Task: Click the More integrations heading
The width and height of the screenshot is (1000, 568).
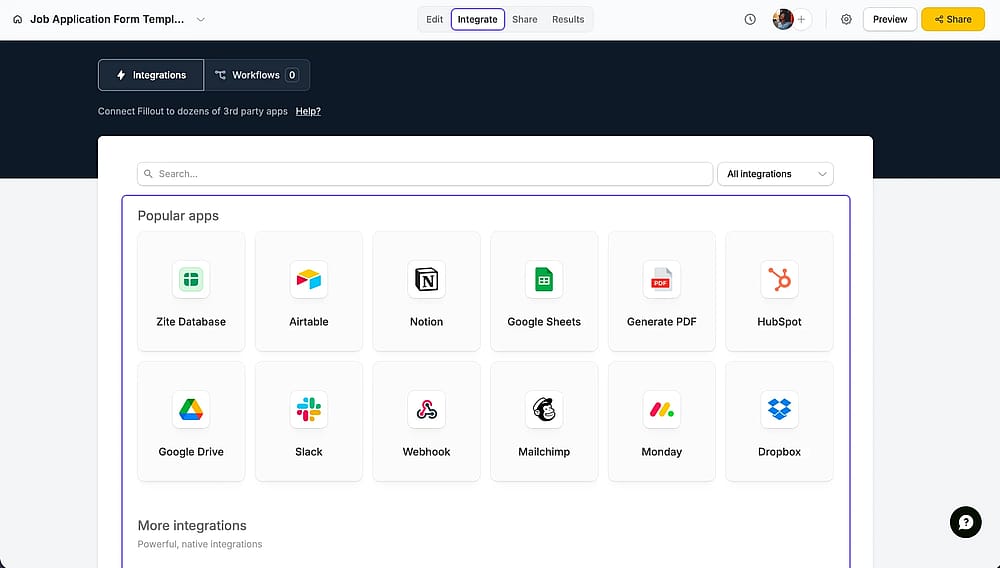Action: [192, 525]
